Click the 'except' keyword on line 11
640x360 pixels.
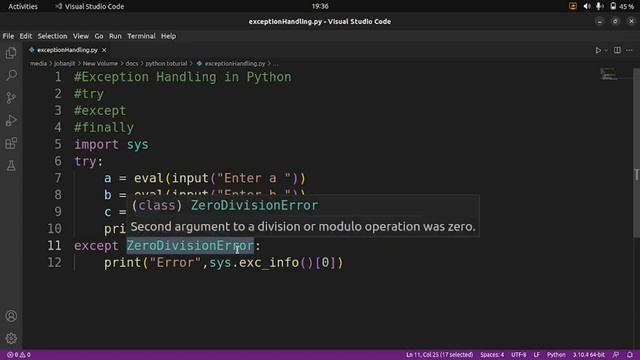[96, 246]
